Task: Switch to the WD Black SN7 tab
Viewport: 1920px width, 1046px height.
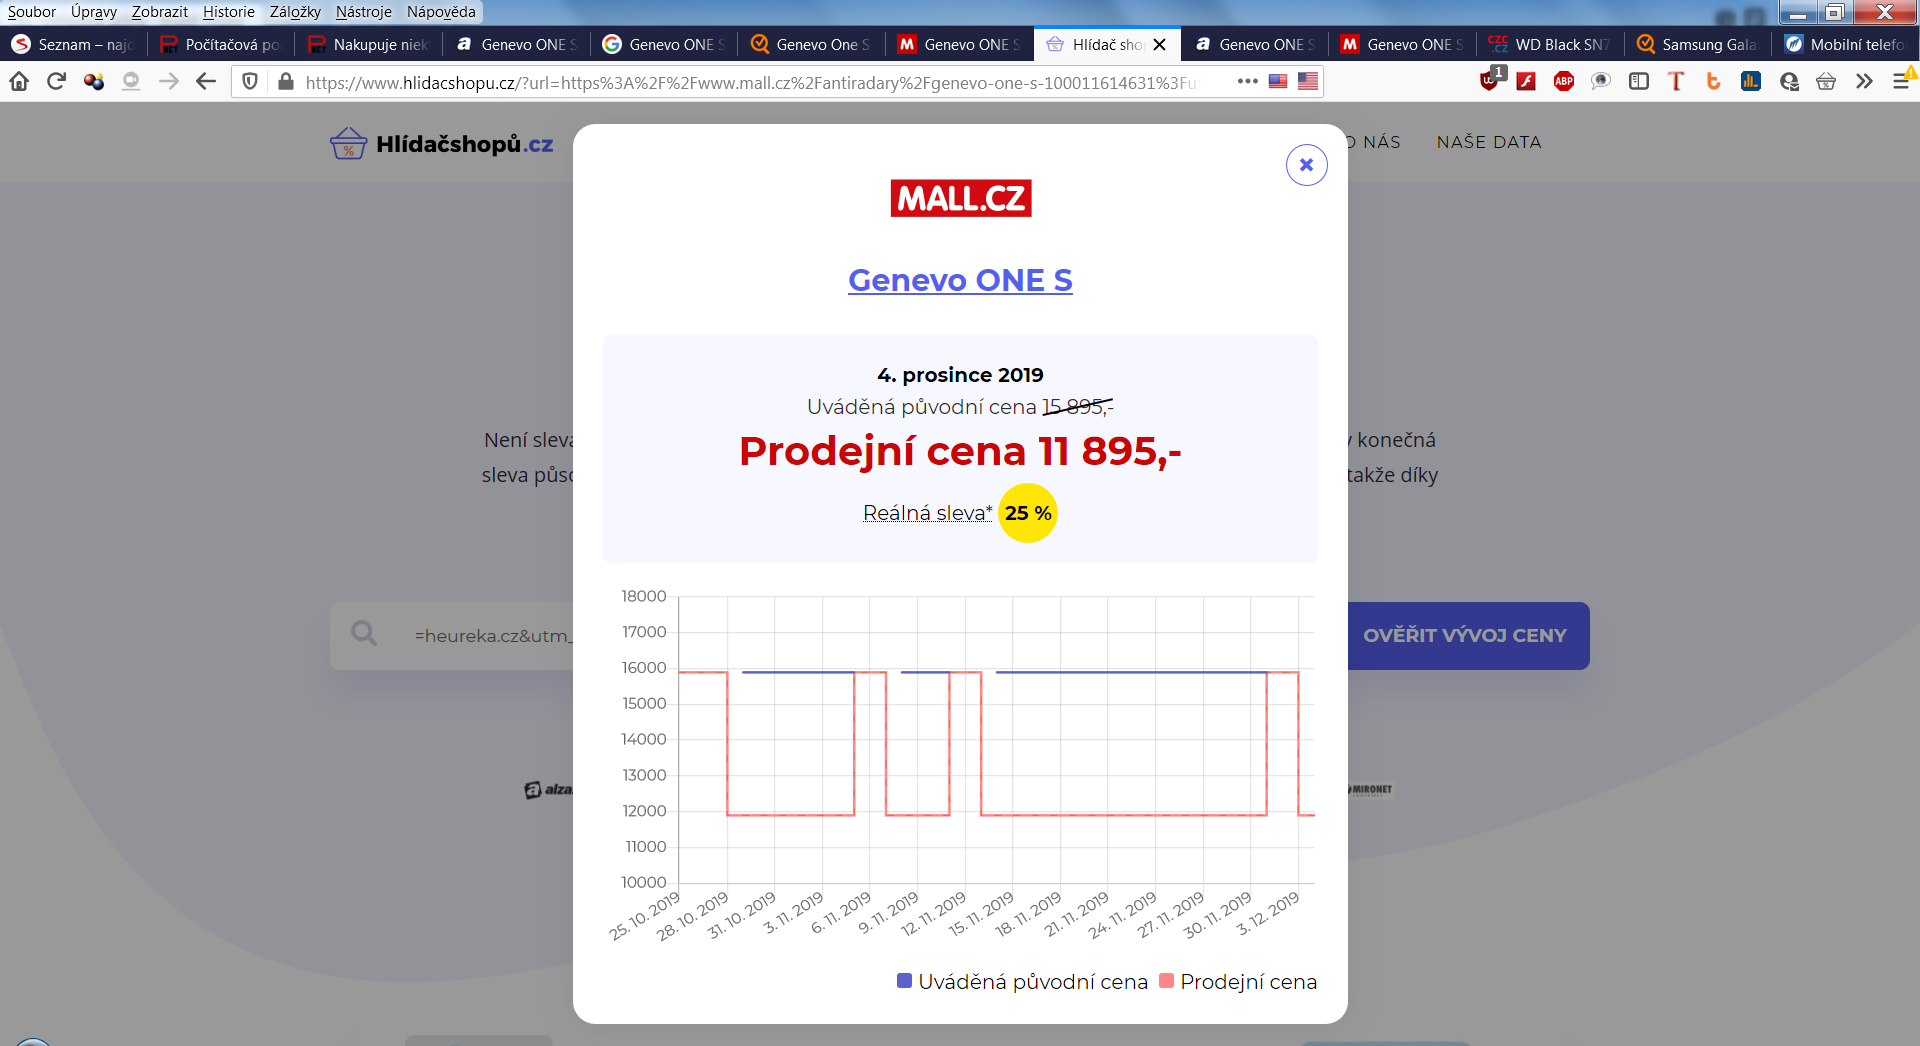Action: (1551, 45)
